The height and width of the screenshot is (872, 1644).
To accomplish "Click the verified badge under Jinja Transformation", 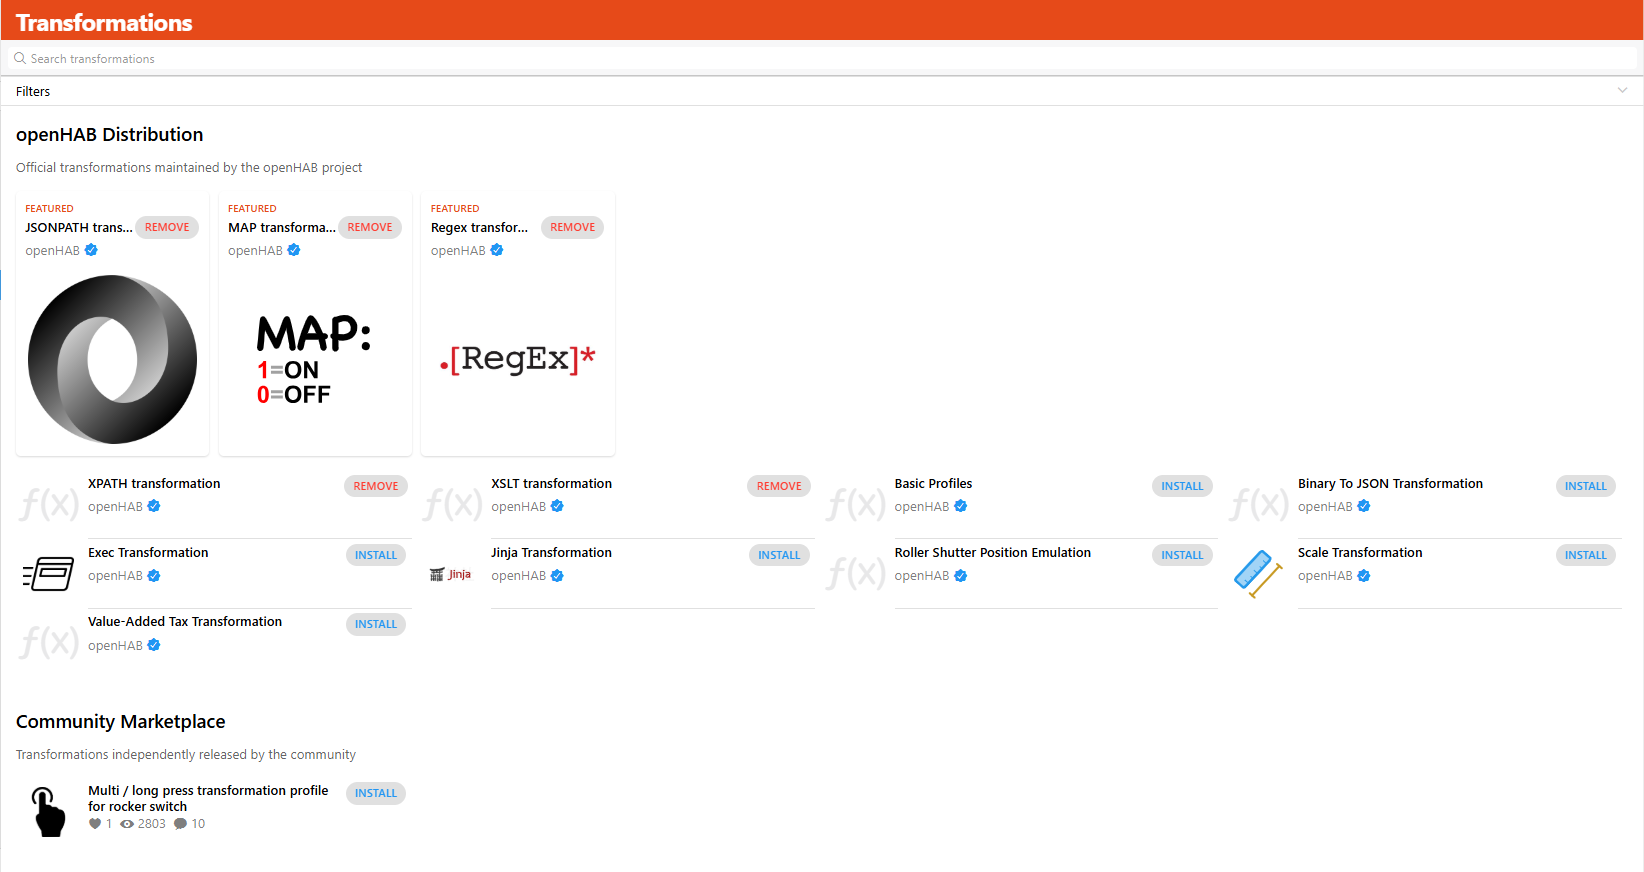I will point(557,575).
